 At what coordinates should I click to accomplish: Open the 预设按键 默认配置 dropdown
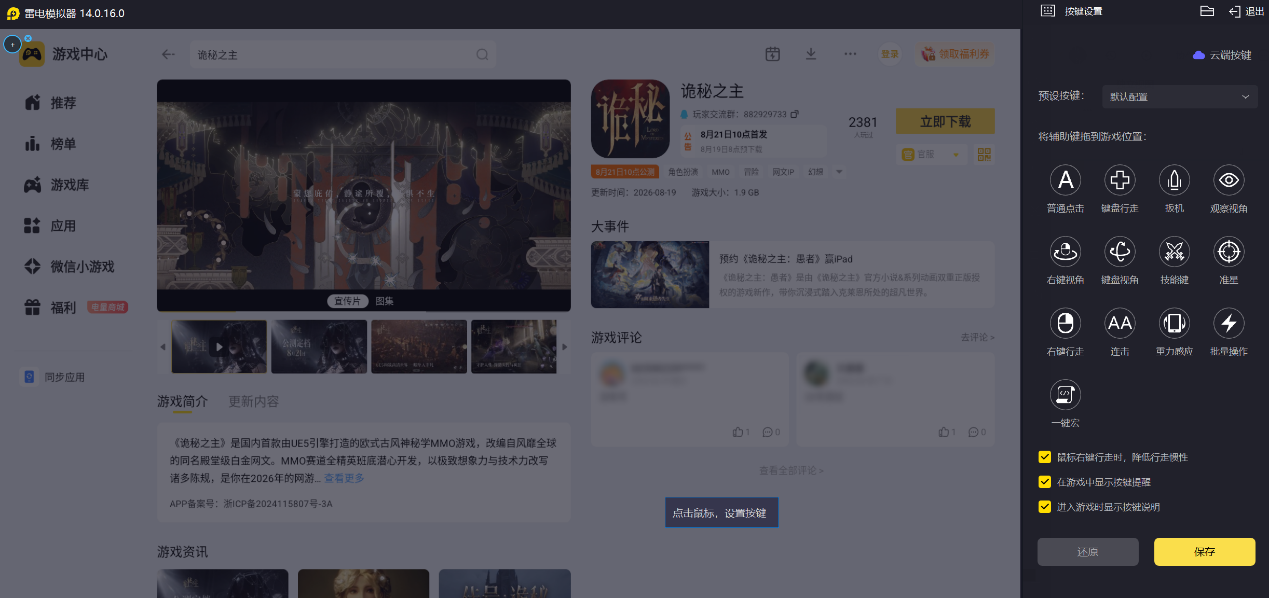[x=1179, y=97]
